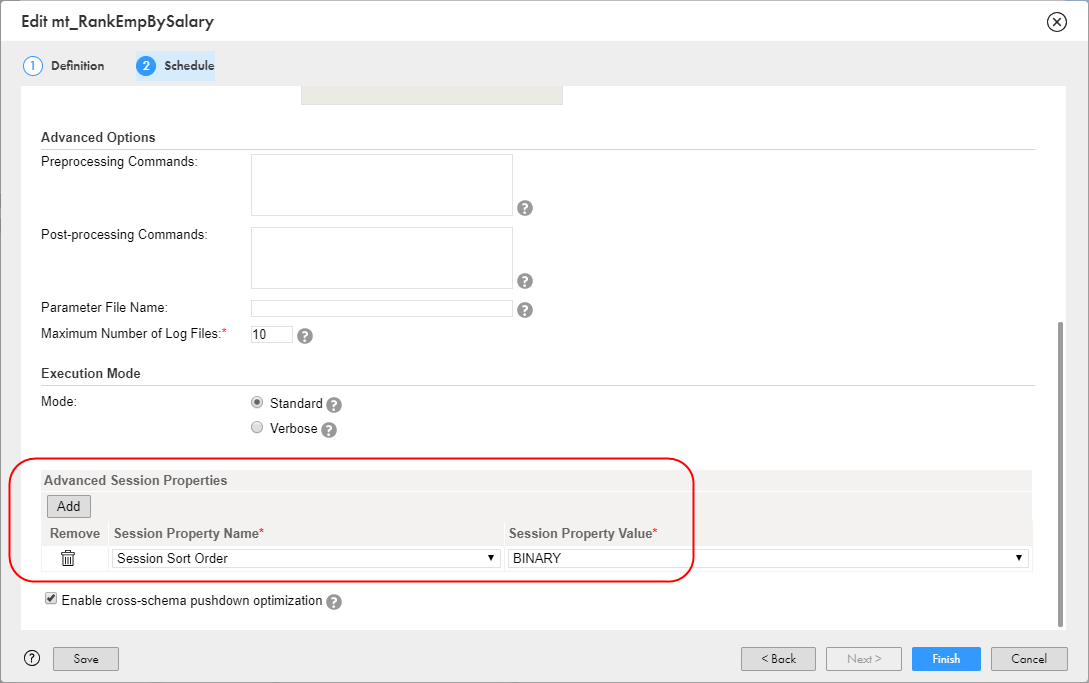Click the vertical scrollbar of the dialog
Image resolution: width=1089 pixels, height=683 pixels.
coord(1060,474)
